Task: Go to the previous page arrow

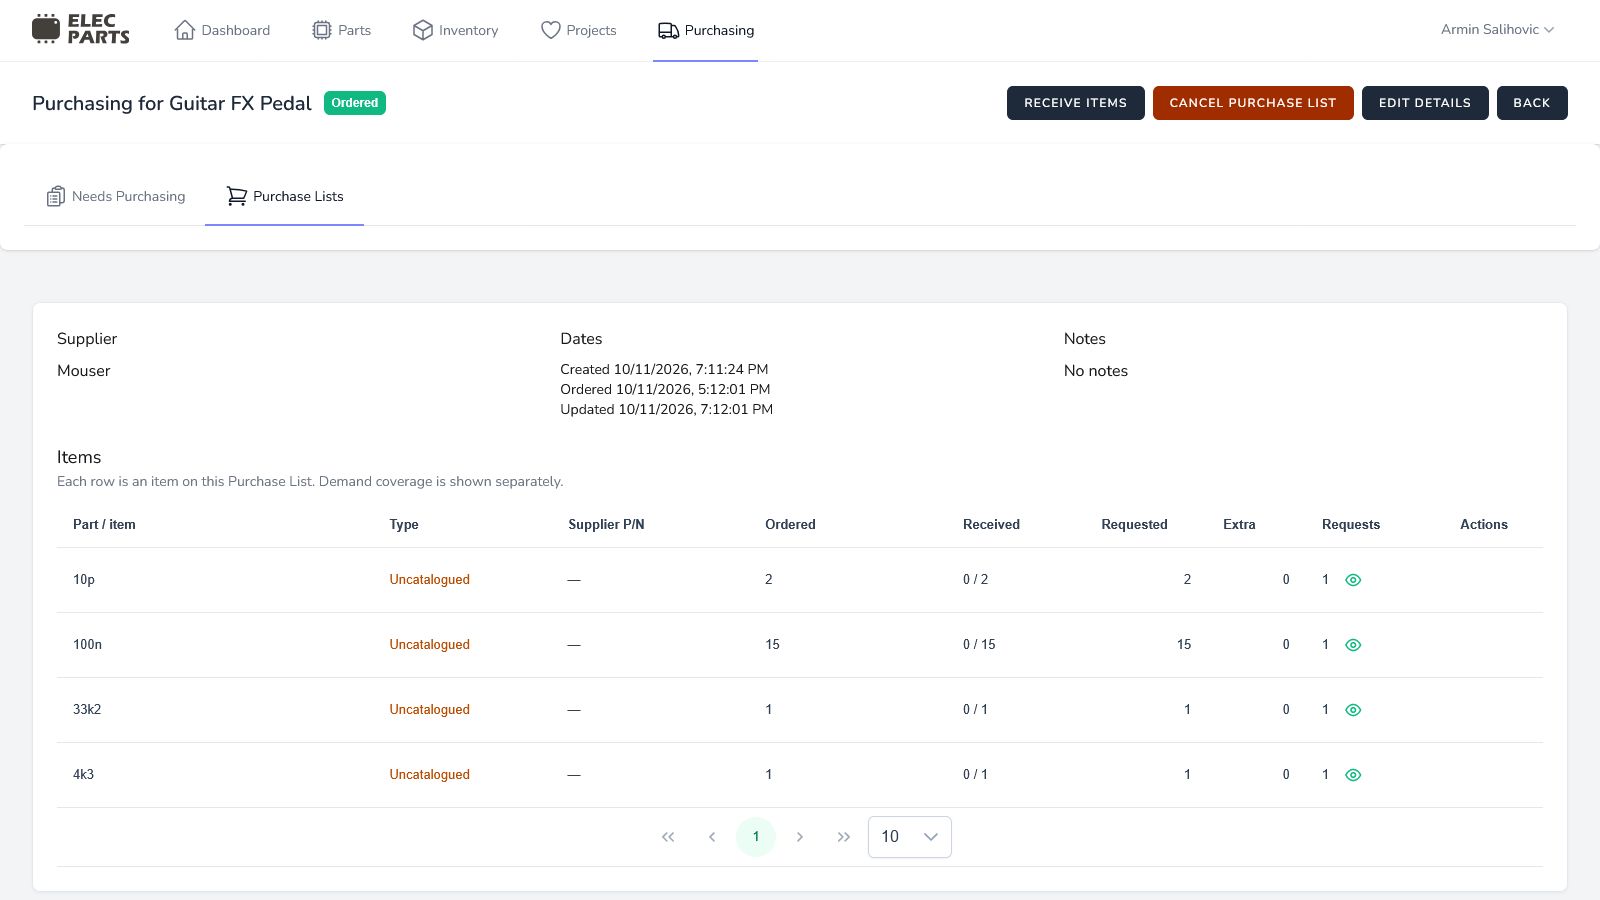Action: tap(712, 837)
